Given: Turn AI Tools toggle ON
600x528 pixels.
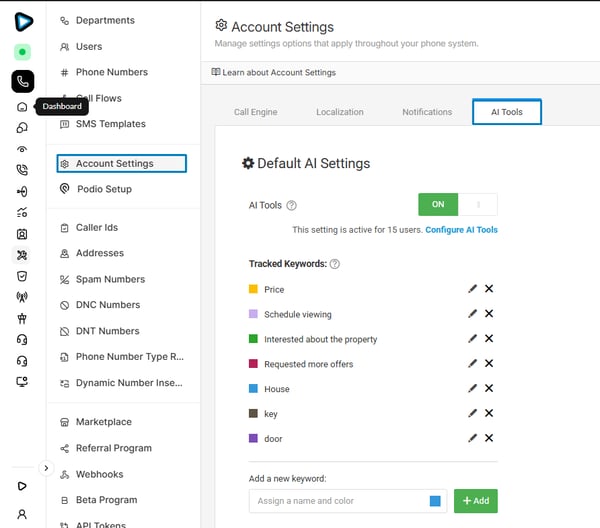Looking at the screenshot, I should (438, 204).
